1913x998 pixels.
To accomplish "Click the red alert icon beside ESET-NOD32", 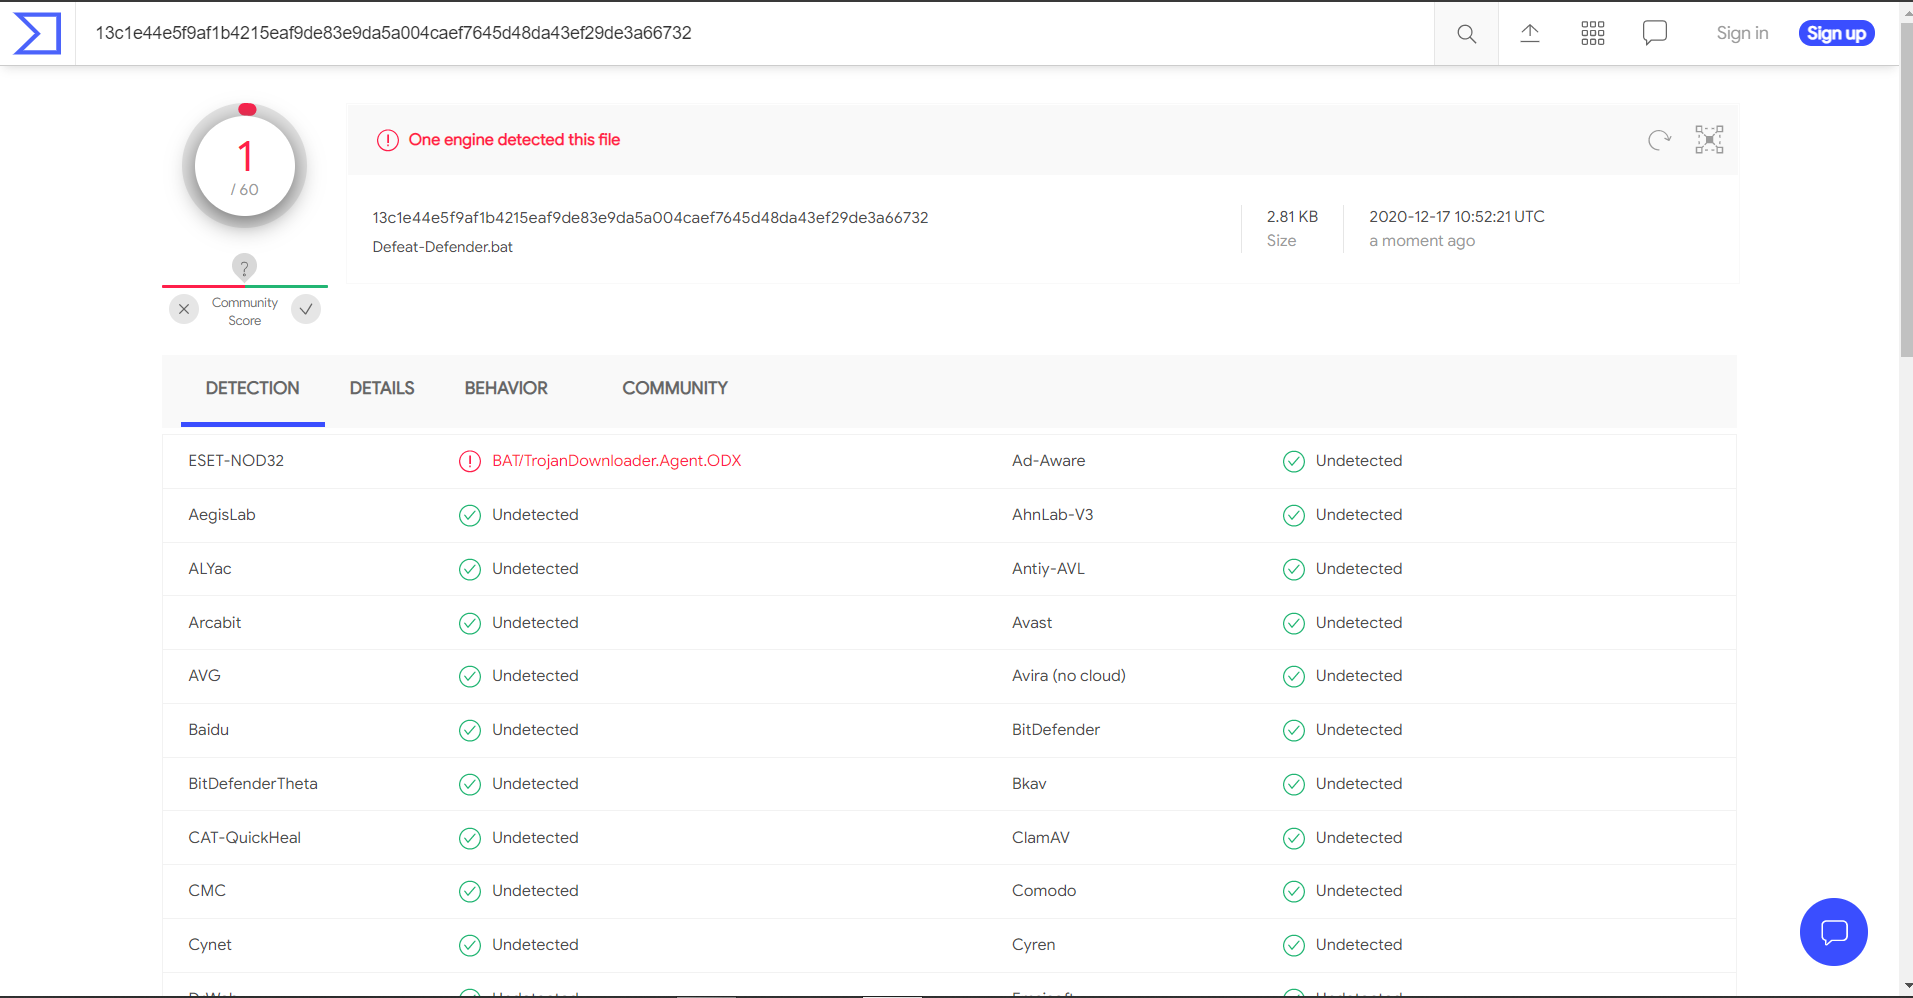I will 469,461.
